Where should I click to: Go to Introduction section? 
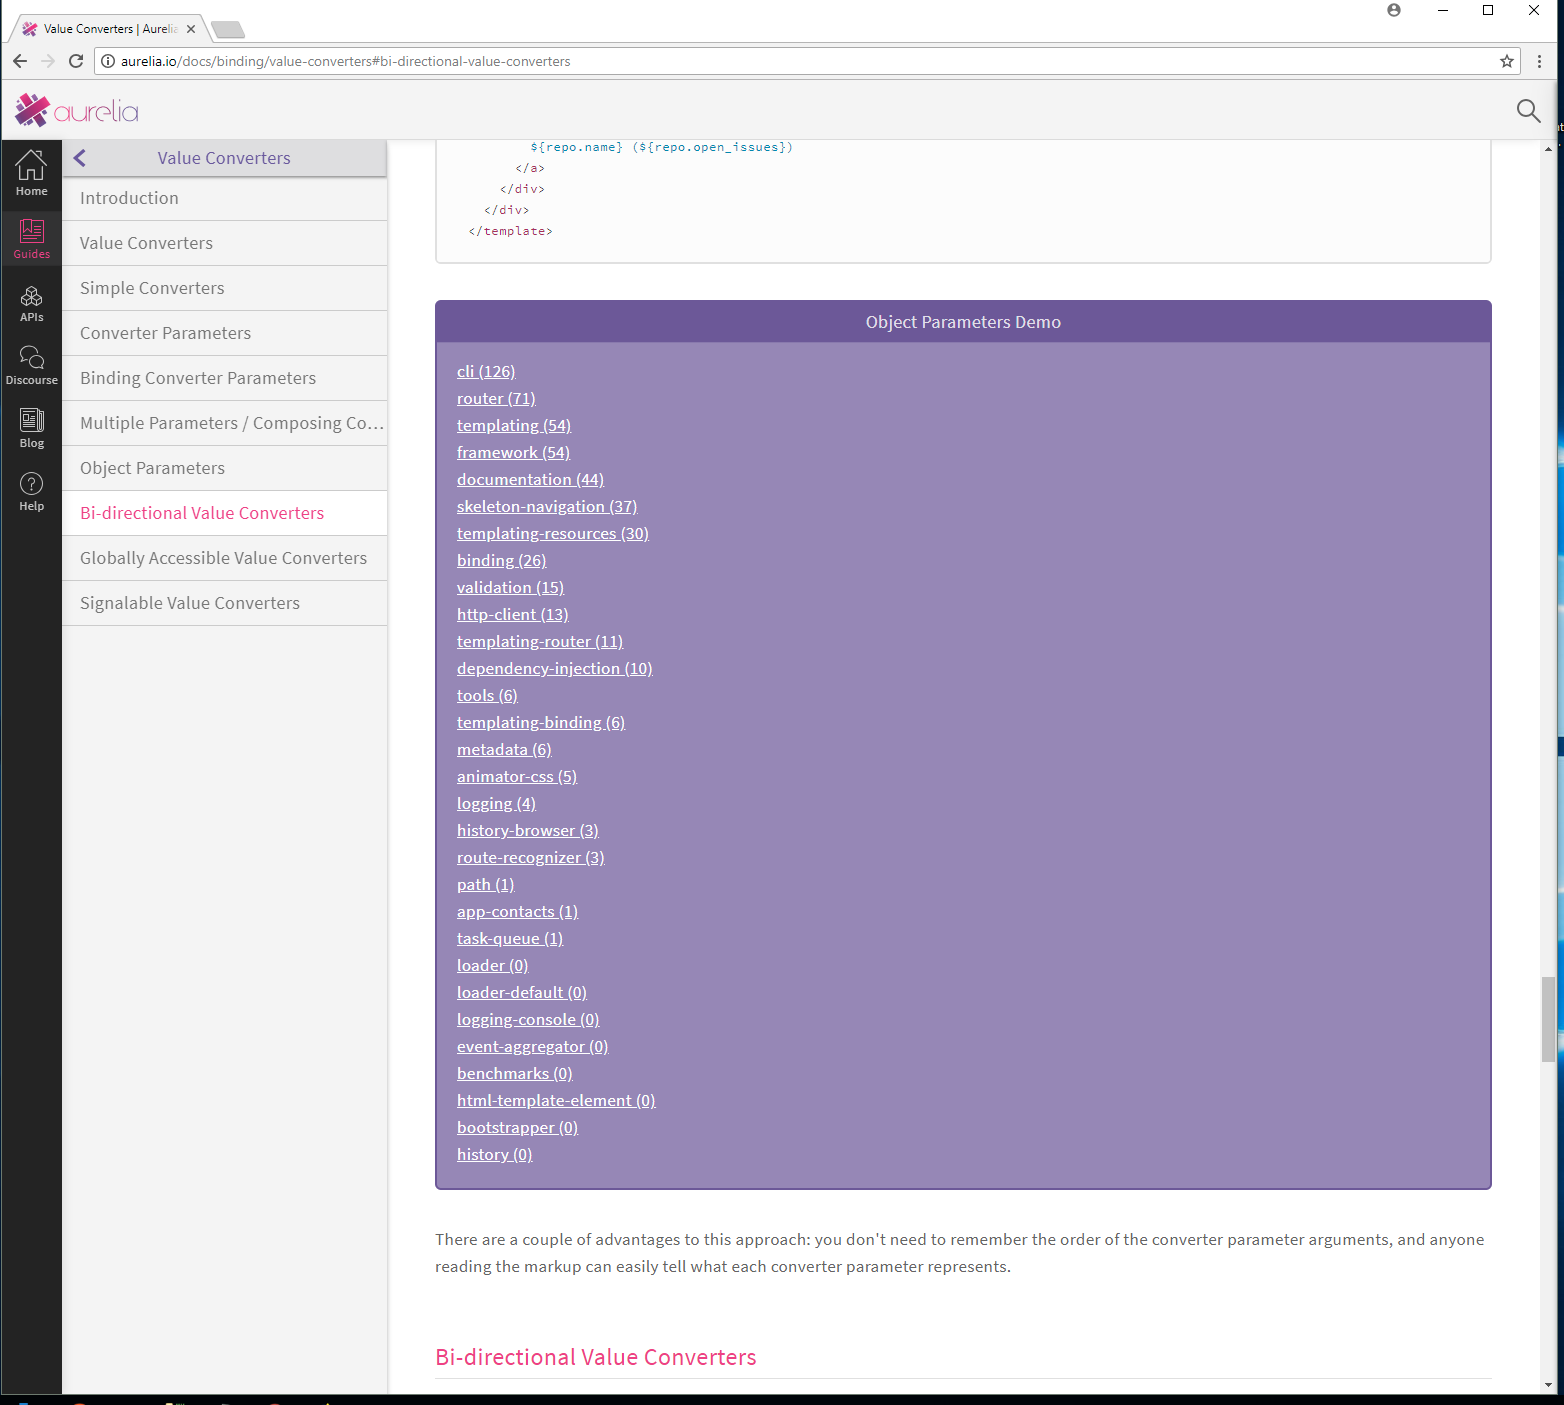coord(225,198)
